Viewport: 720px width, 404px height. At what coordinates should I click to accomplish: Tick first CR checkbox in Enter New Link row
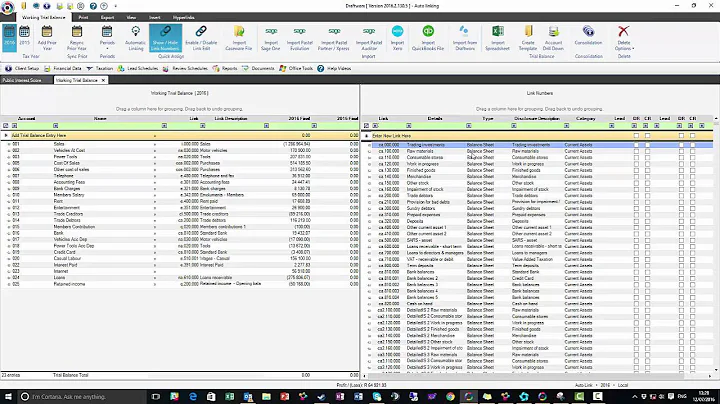pos(647,136)
